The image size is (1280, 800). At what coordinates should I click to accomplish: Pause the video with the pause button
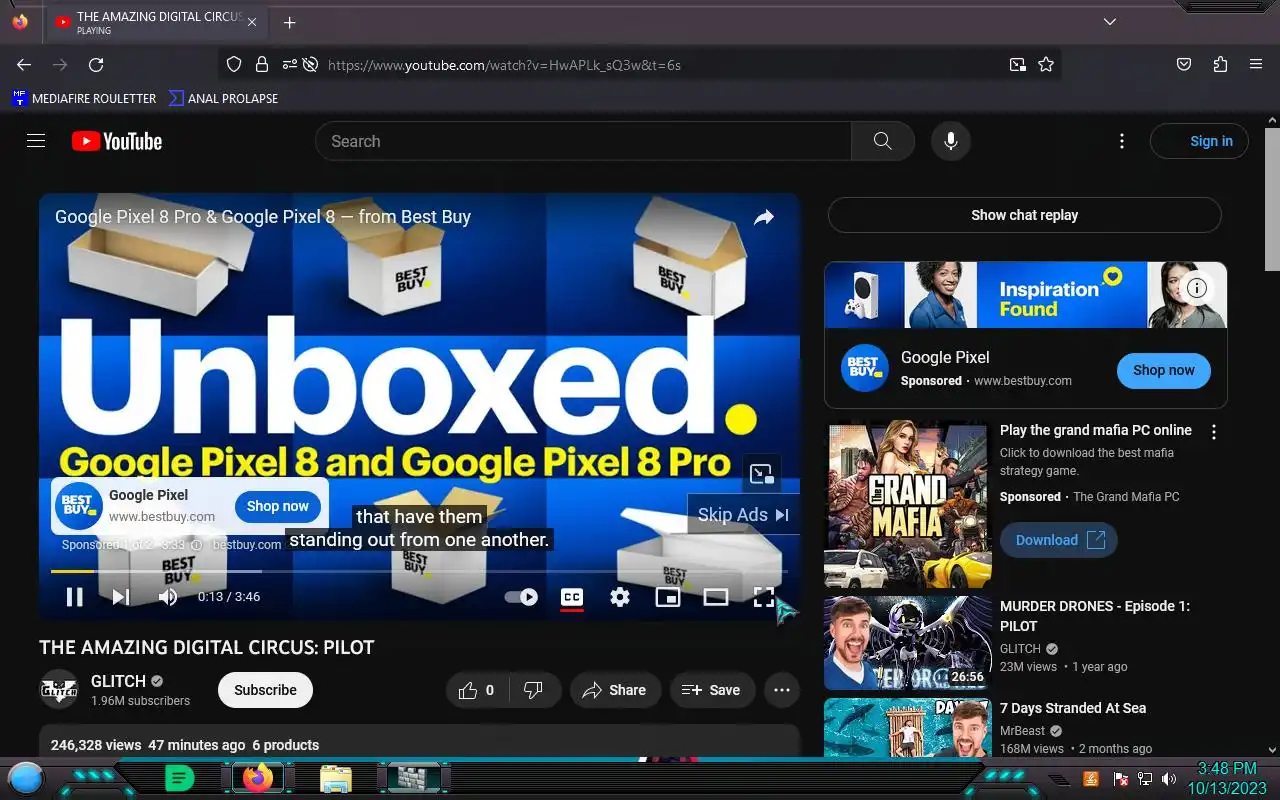tap(74, 597)
